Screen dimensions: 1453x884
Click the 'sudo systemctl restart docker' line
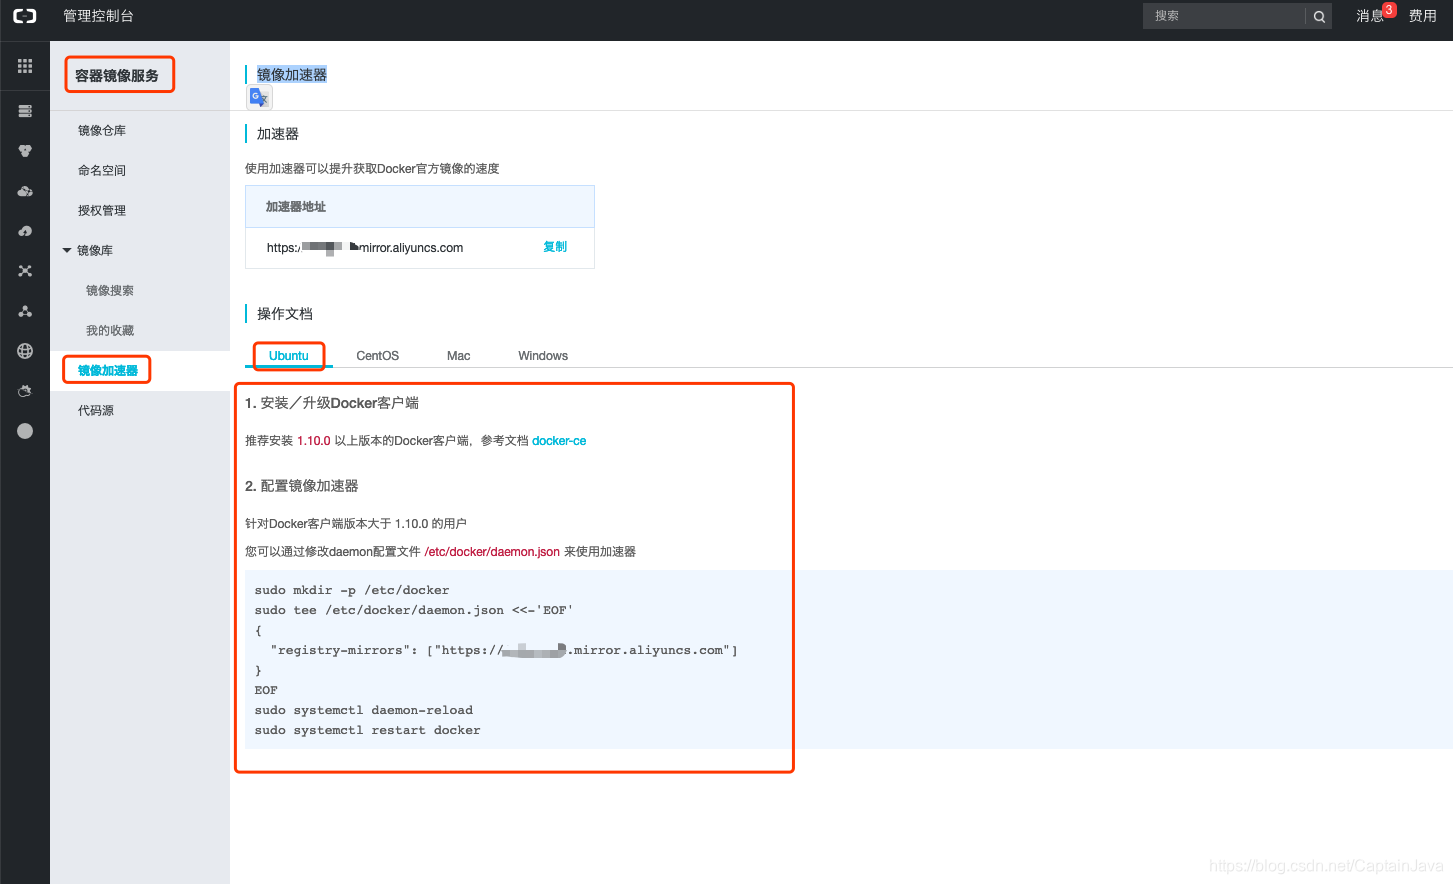click(367, 731)
